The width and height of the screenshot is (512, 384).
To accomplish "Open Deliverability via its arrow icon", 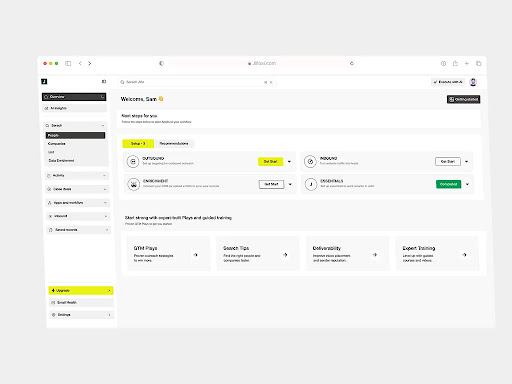I will tap(375, 255).
